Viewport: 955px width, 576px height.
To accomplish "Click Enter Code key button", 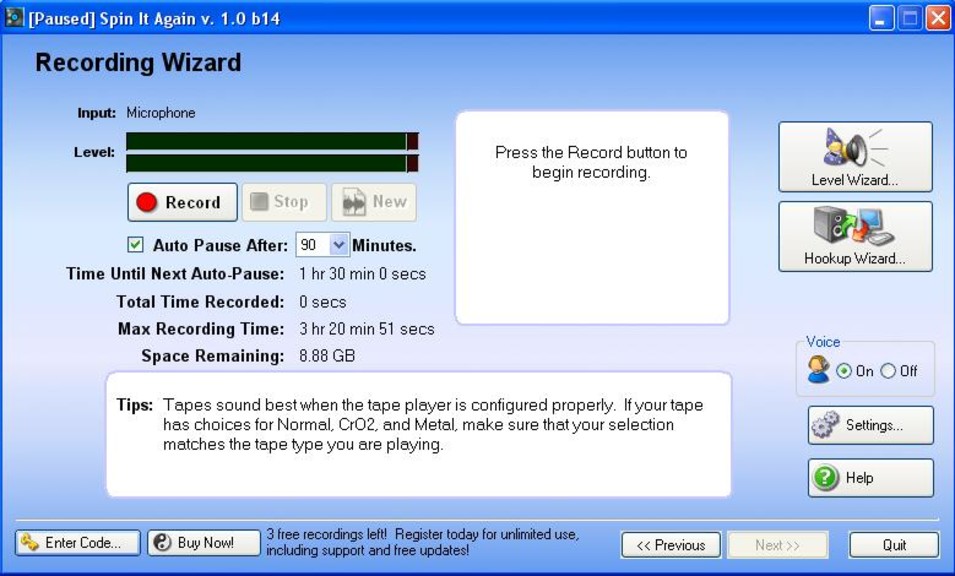I will tap(78, 543).
